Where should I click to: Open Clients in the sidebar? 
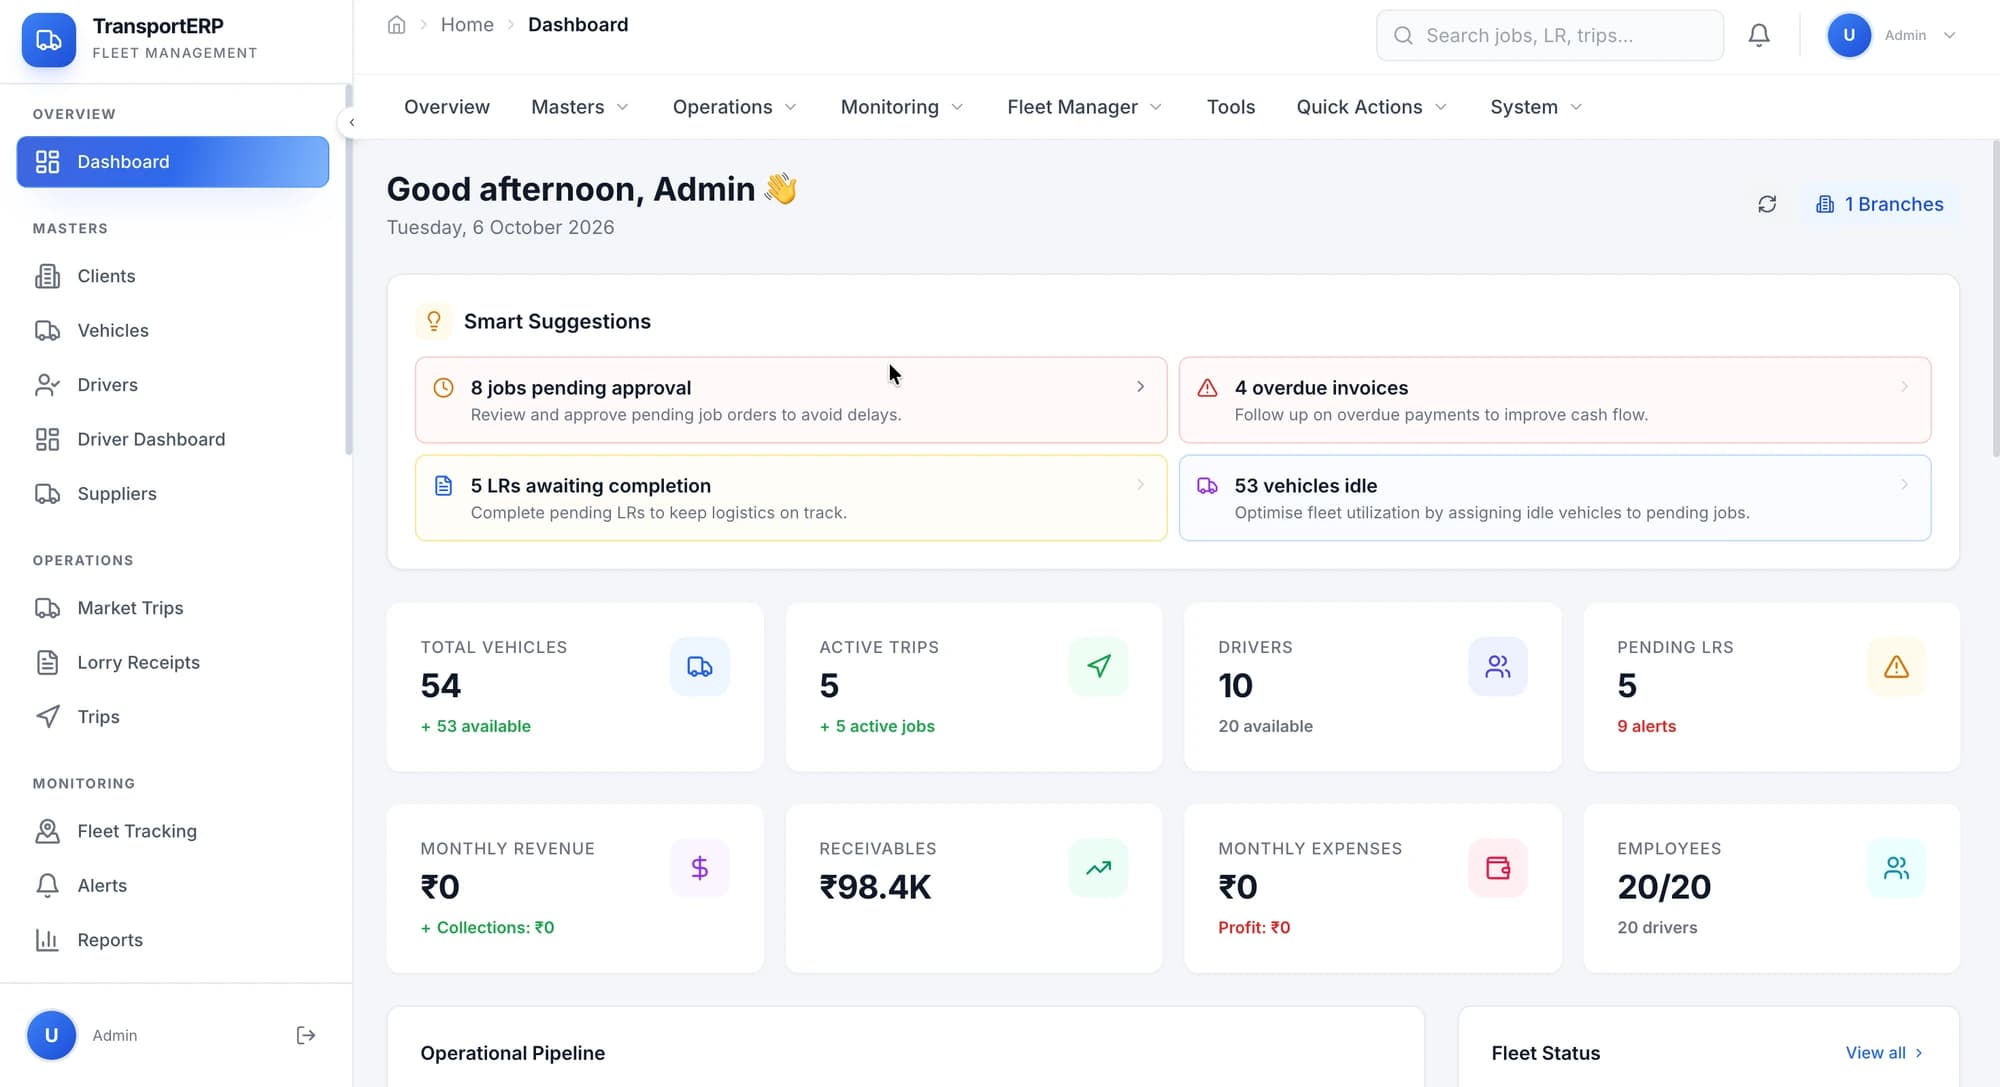(173, 276)
